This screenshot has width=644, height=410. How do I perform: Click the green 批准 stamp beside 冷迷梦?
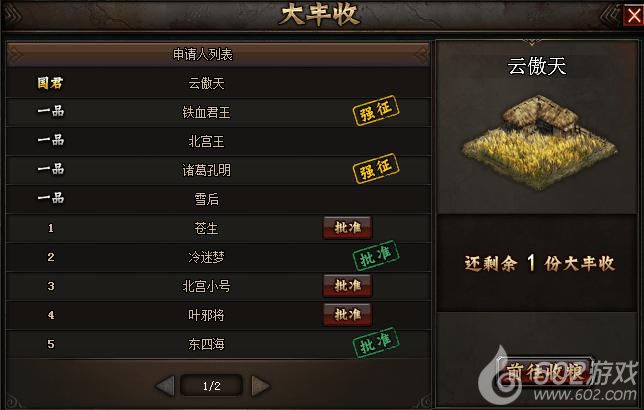(x=376, y=256)
